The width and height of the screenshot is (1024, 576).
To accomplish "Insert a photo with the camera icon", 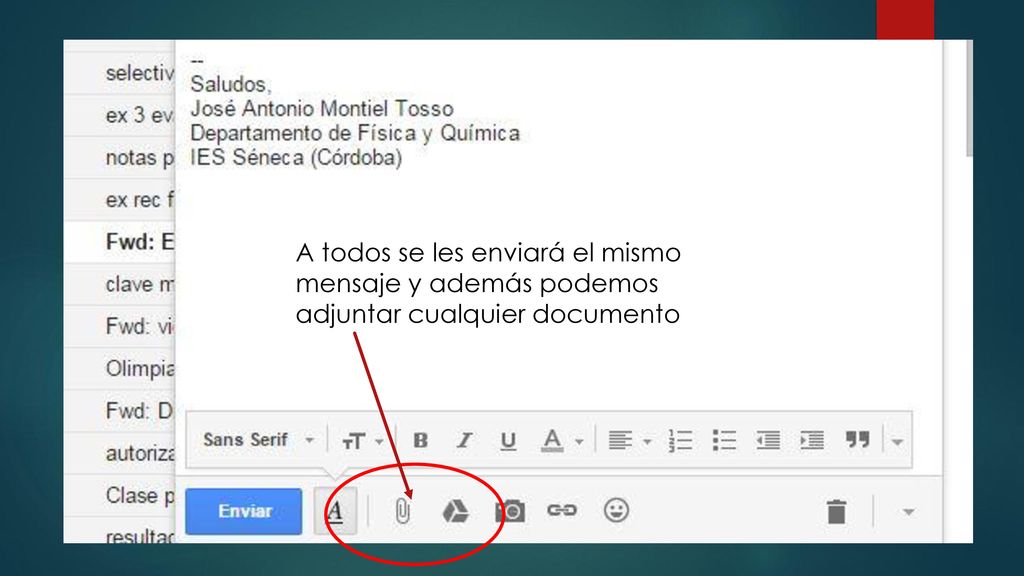I will [510, 511].
